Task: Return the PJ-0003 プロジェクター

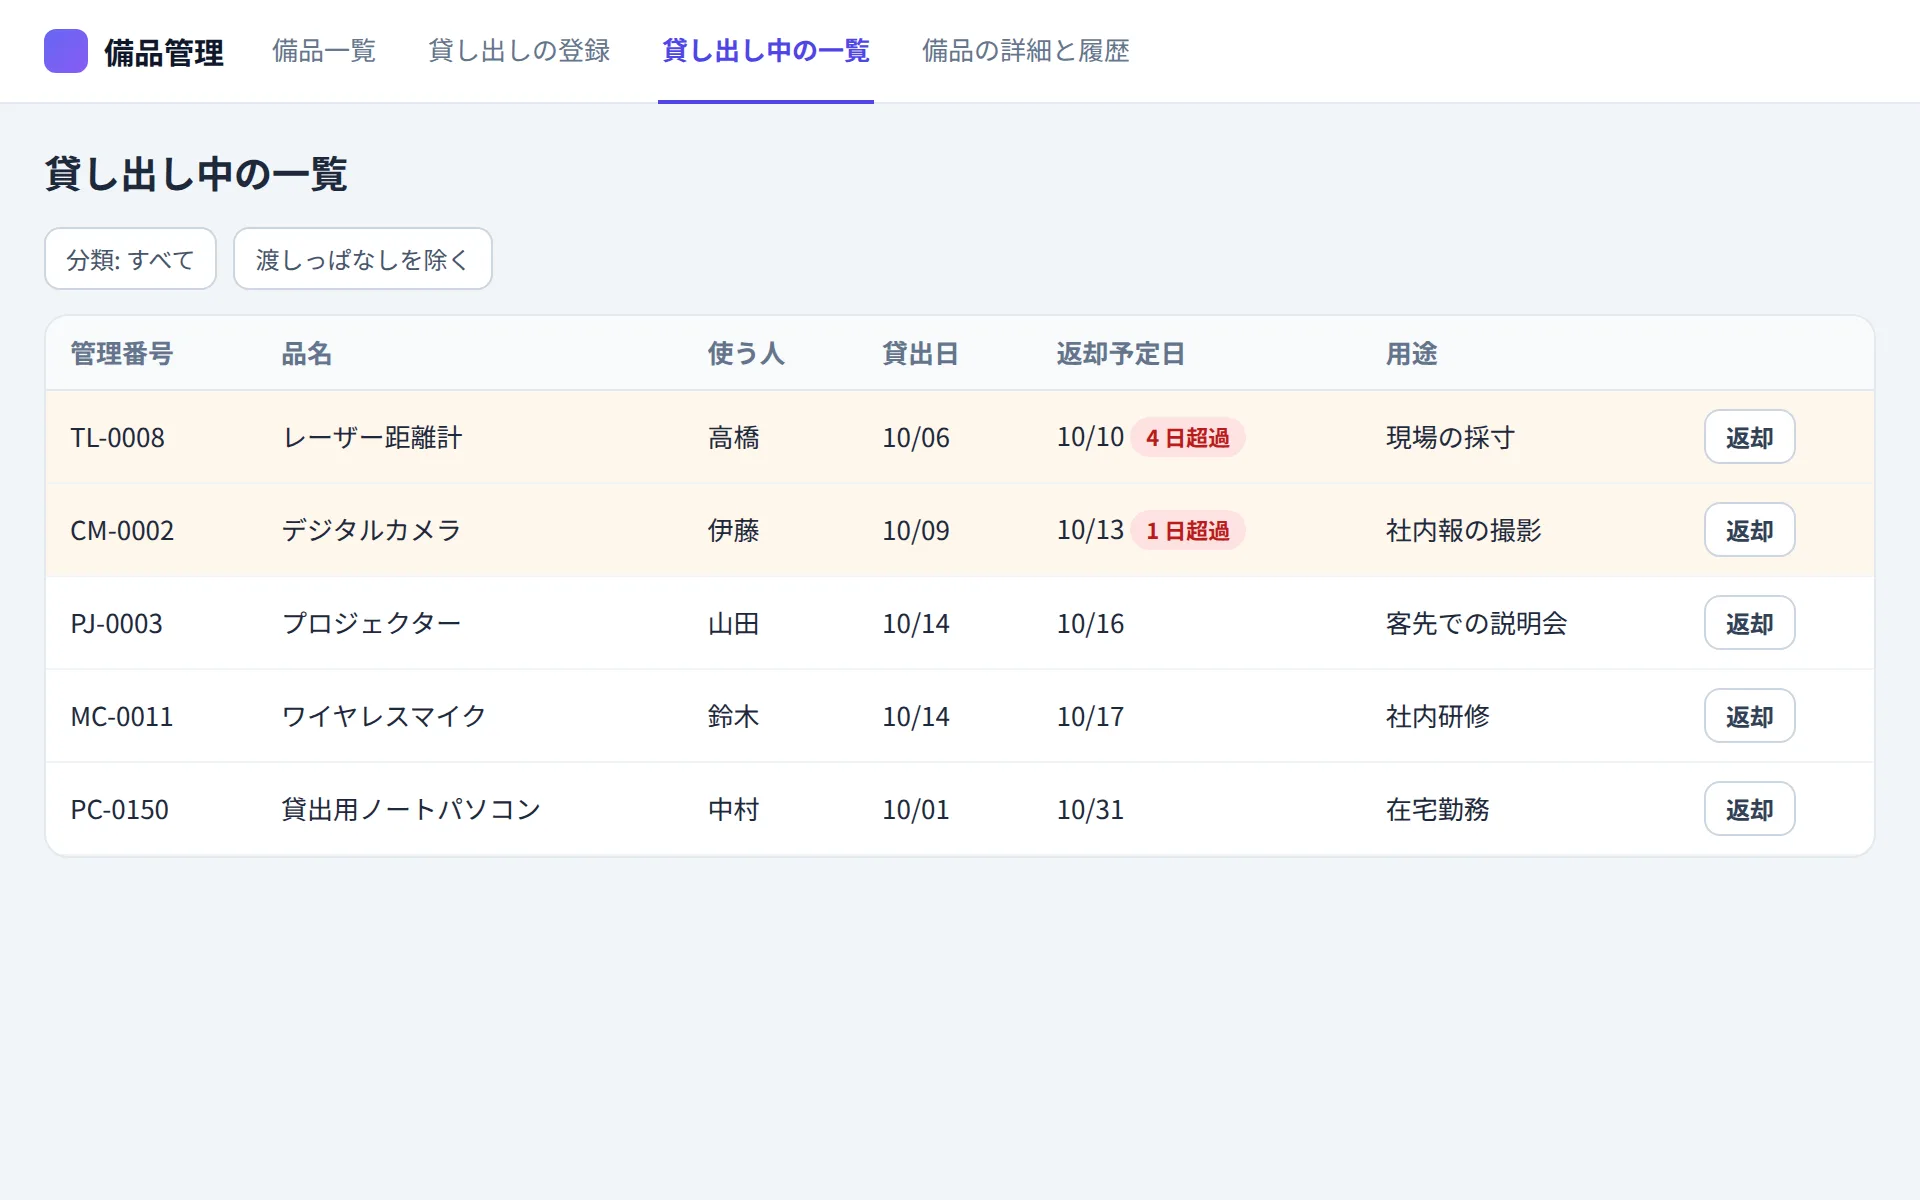Action: click(1749, 623)
